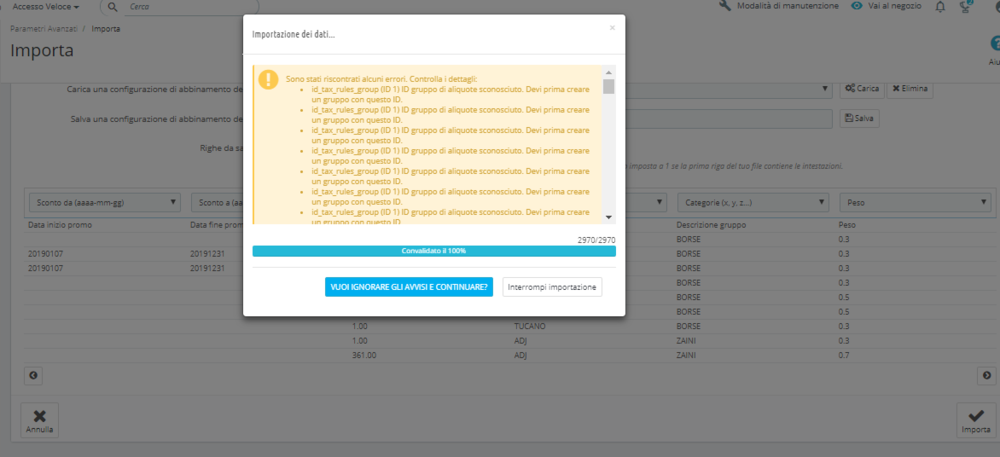Open Modalità di manutenzione link
Viewport: 1000px width, 457px height.
tap(788, 6)
